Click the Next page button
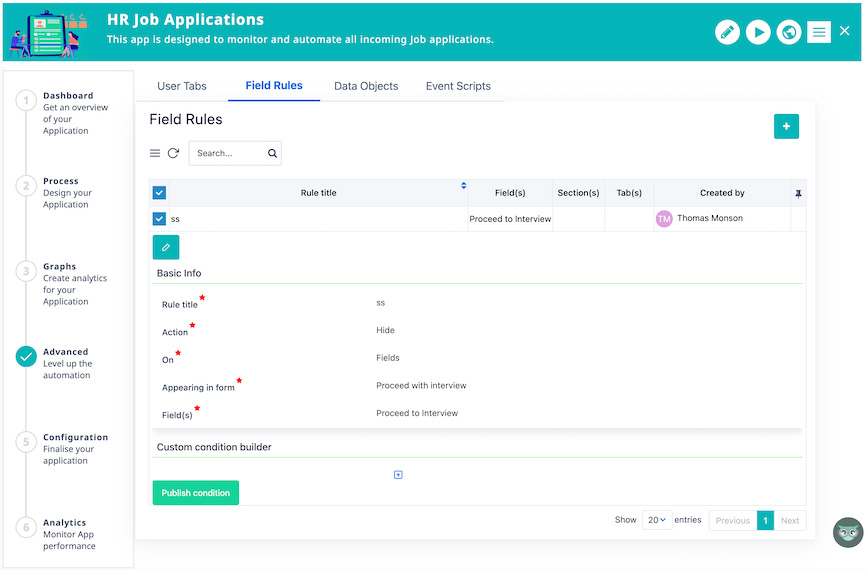 (790, 520)
